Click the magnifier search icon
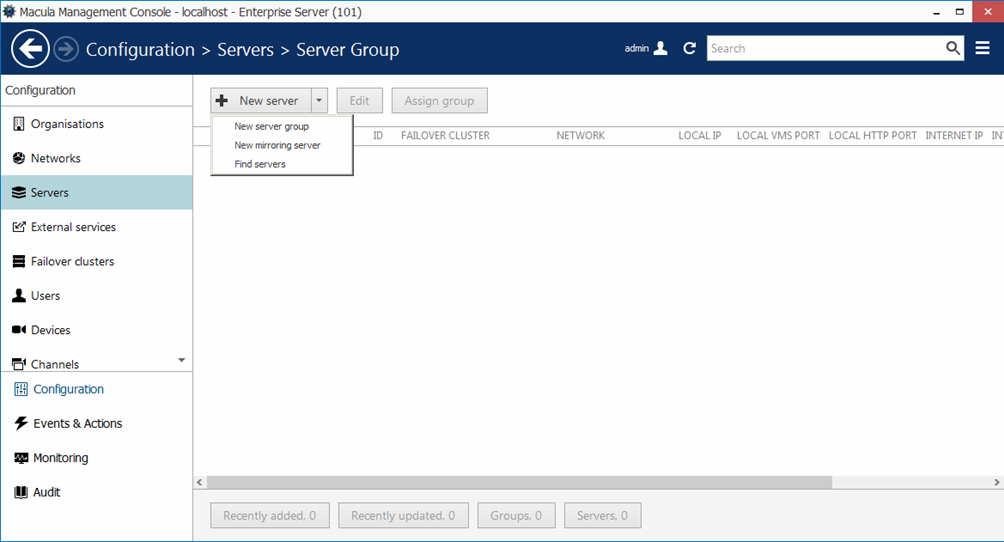1004x542 pixels. pos(953,48)
